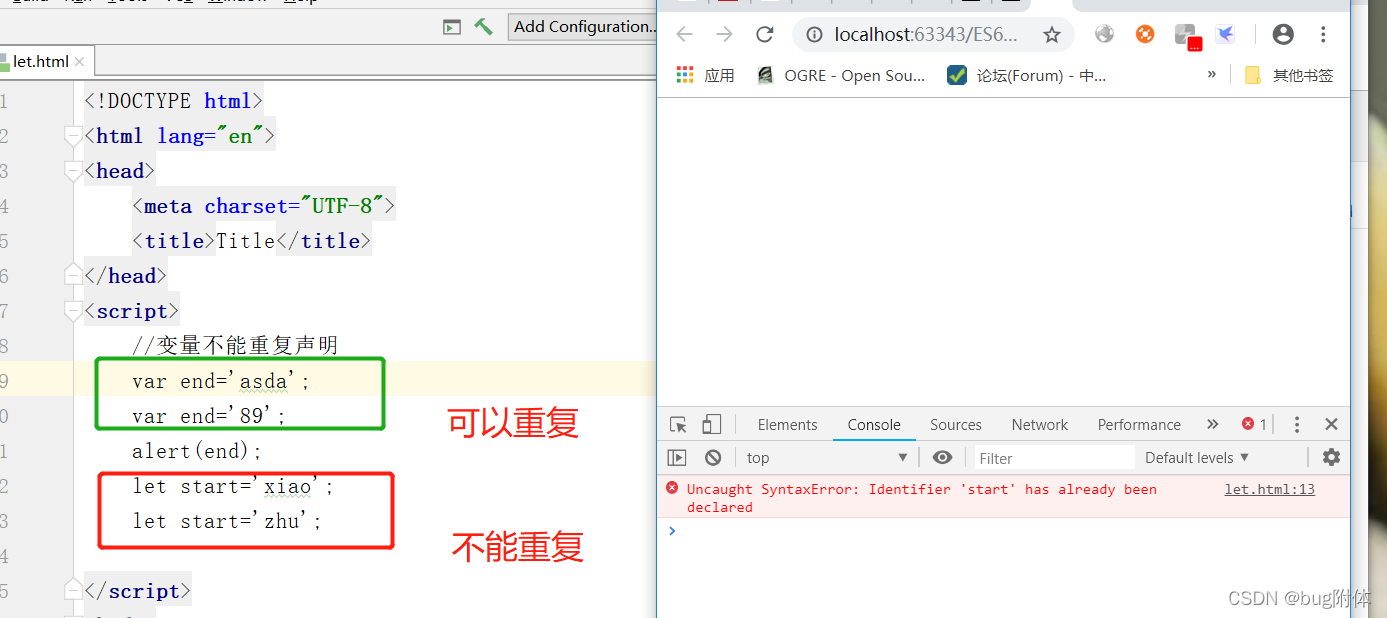Image resolution: width=1387 pixels, height=618 pixels.
Task: Show the console sidebar
Action: point(677,457)
